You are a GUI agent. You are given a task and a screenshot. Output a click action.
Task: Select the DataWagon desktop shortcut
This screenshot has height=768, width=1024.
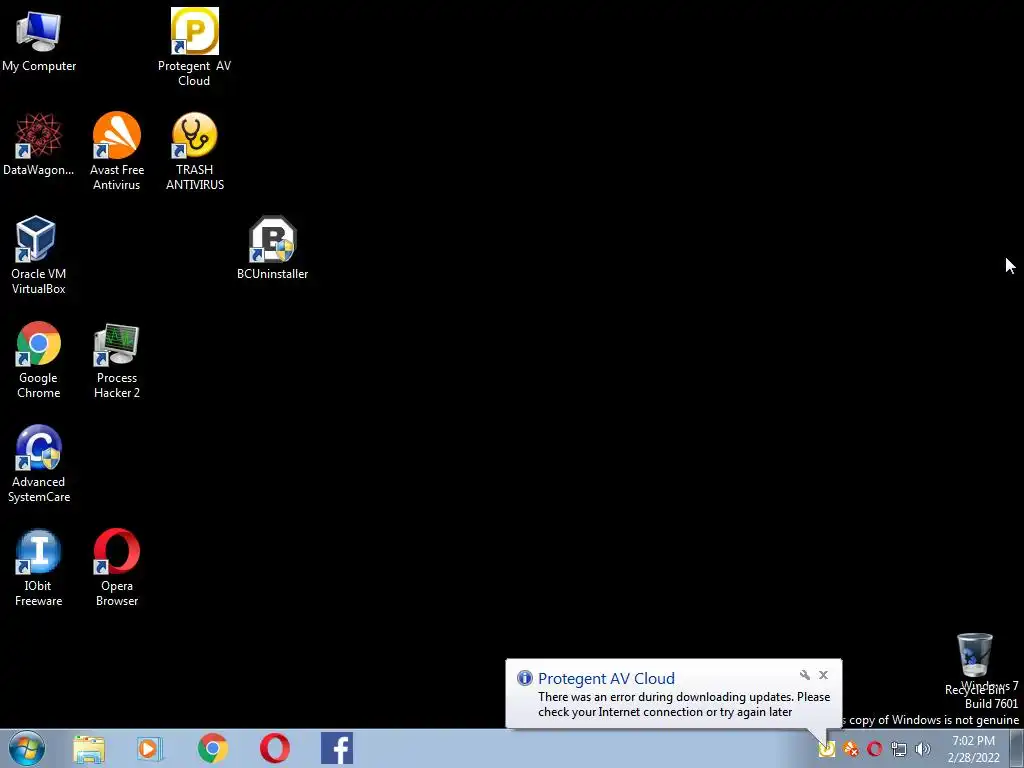[x=39, y=144]
